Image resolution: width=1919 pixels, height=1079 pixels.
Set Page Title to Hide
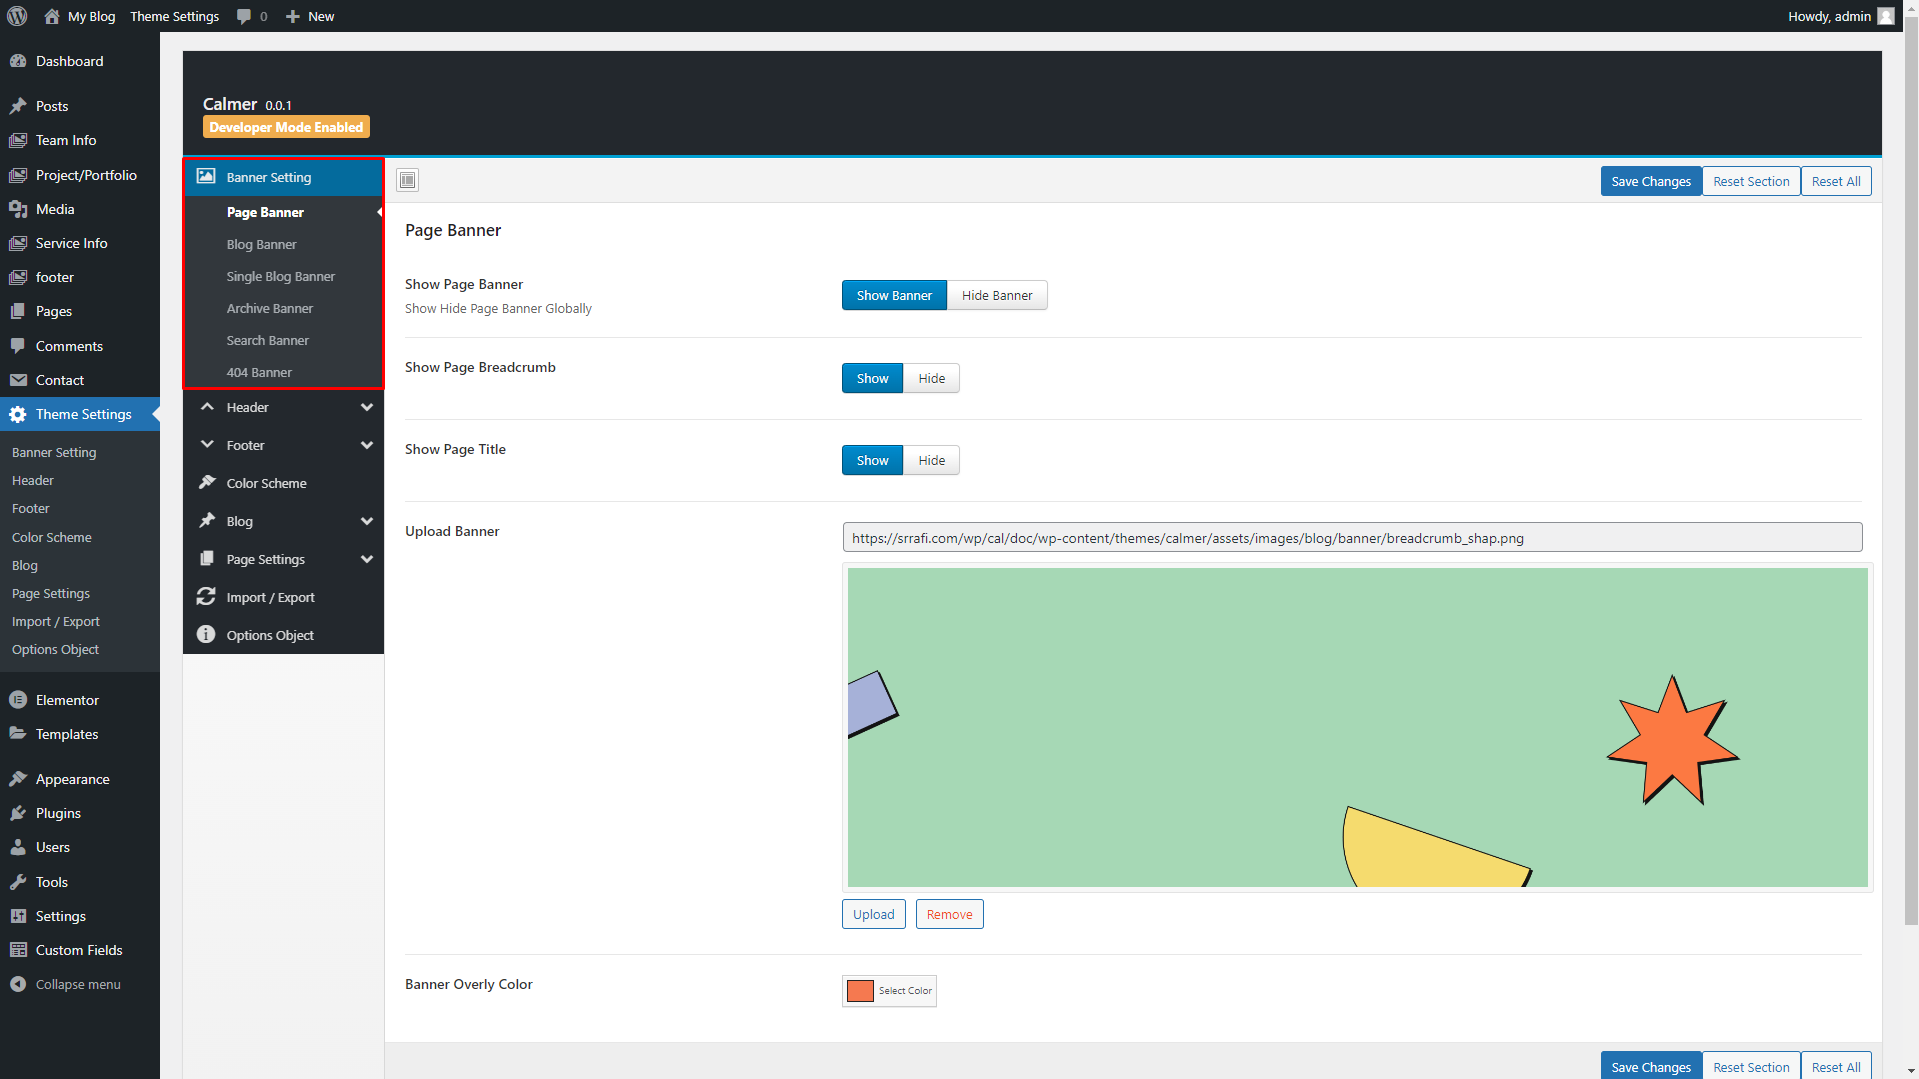(931, 460)
